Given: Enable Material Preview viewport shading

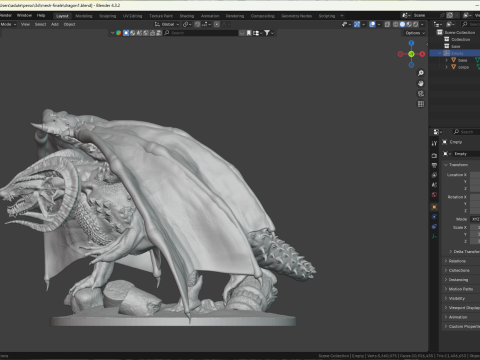Looking at the screenshot, I should (x=409, y=24).
